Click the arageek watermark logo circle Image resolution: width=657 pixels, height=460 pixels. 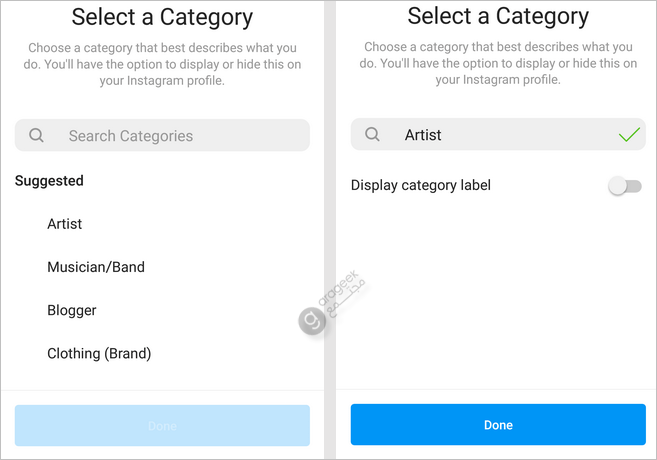pyautogui.click(x=312, y=321)
